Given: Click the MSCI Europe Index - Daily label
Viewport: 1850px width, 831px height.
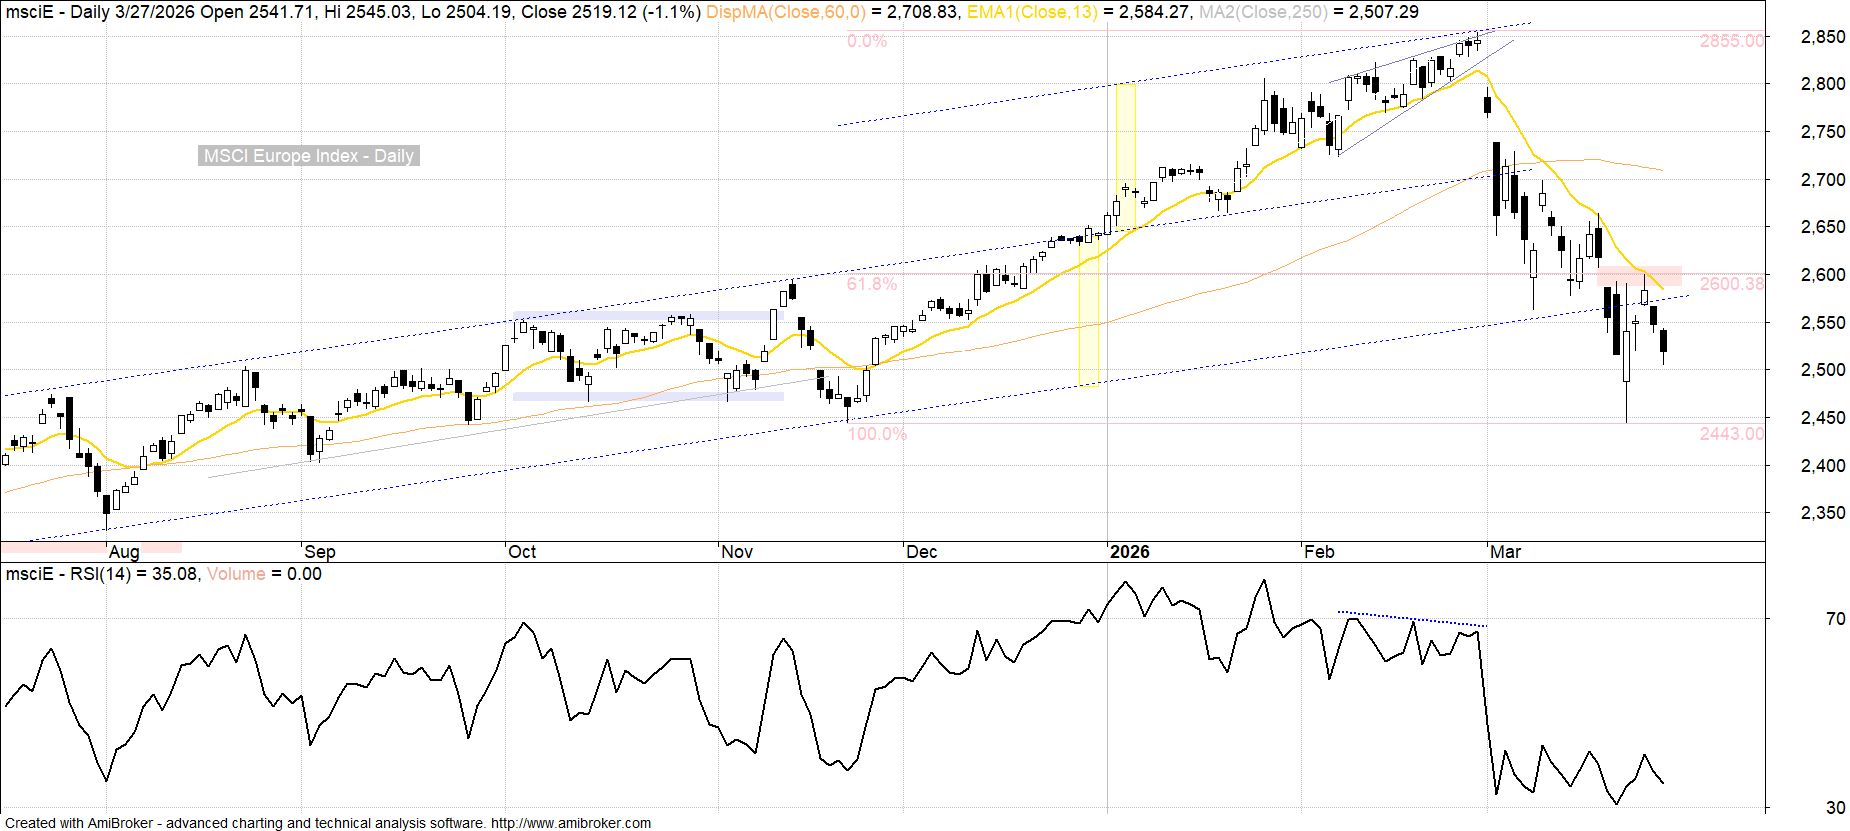Looking at the screenshot, I should (x=308, y=156).
